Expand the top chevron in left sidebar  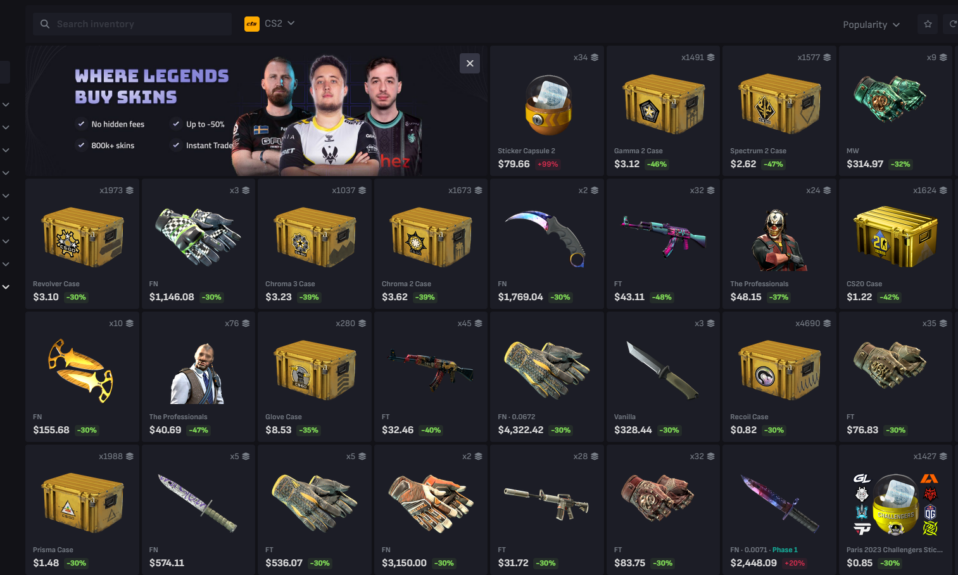[x=5, y=104]
